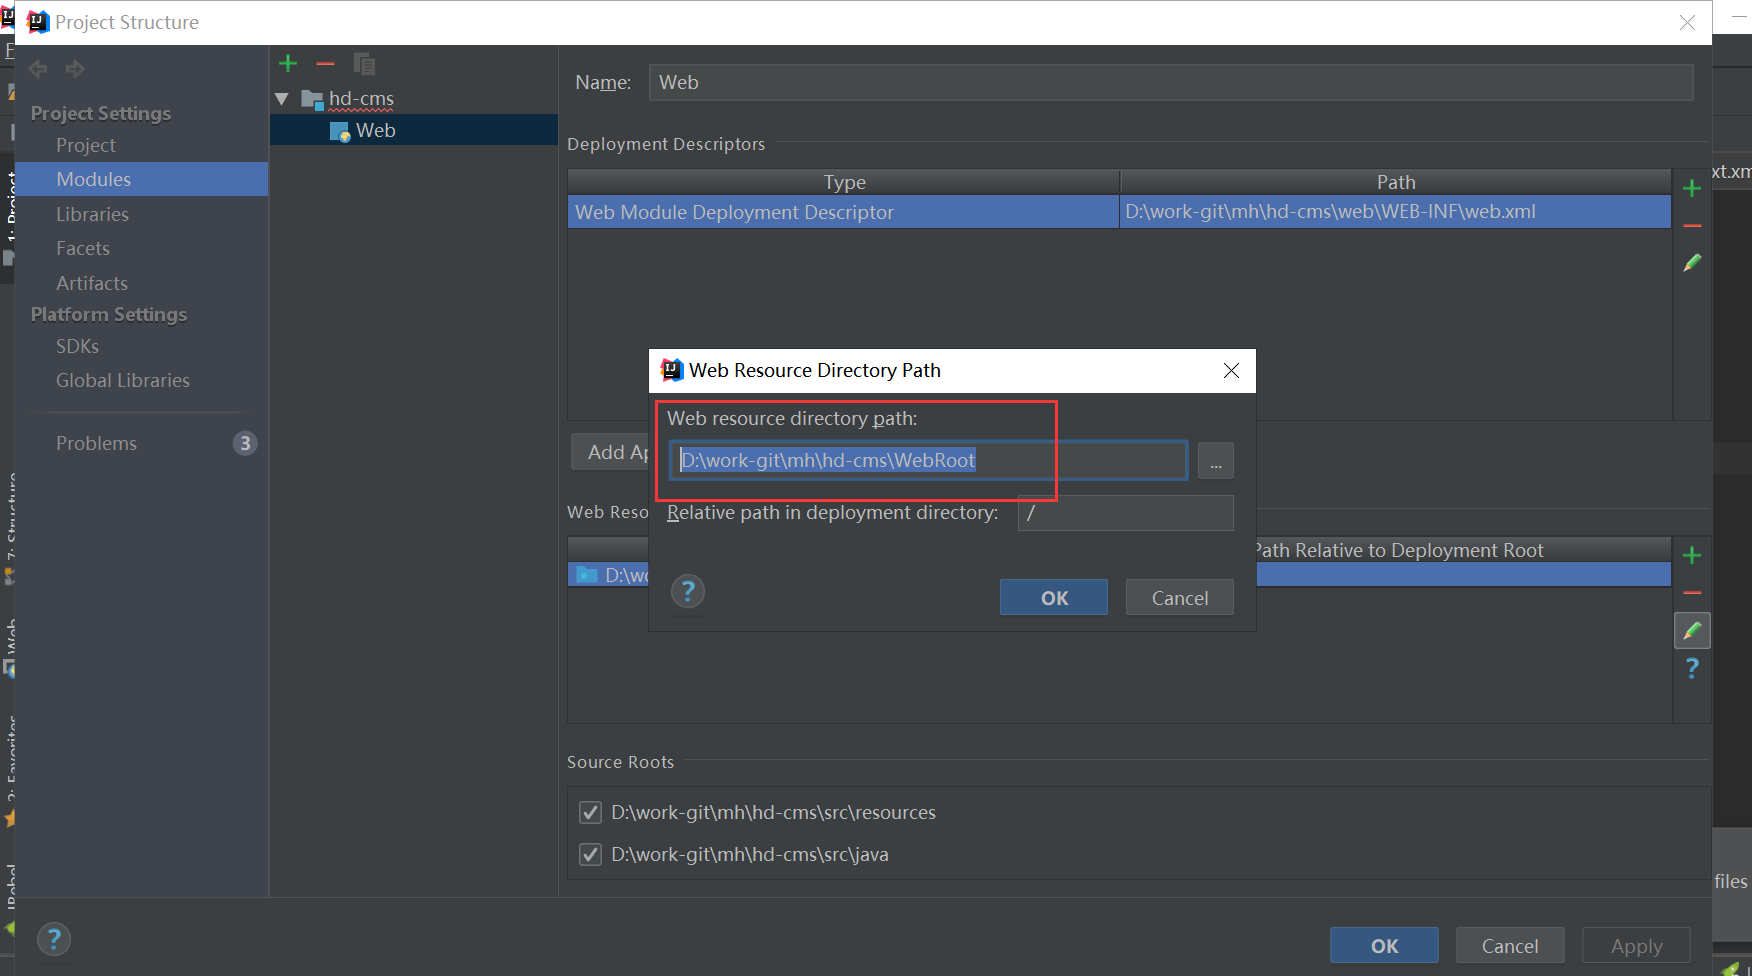Open help in Web Resource Directory Path dialog
Screen dimensions: 1752x976
[x=688, y=592]
